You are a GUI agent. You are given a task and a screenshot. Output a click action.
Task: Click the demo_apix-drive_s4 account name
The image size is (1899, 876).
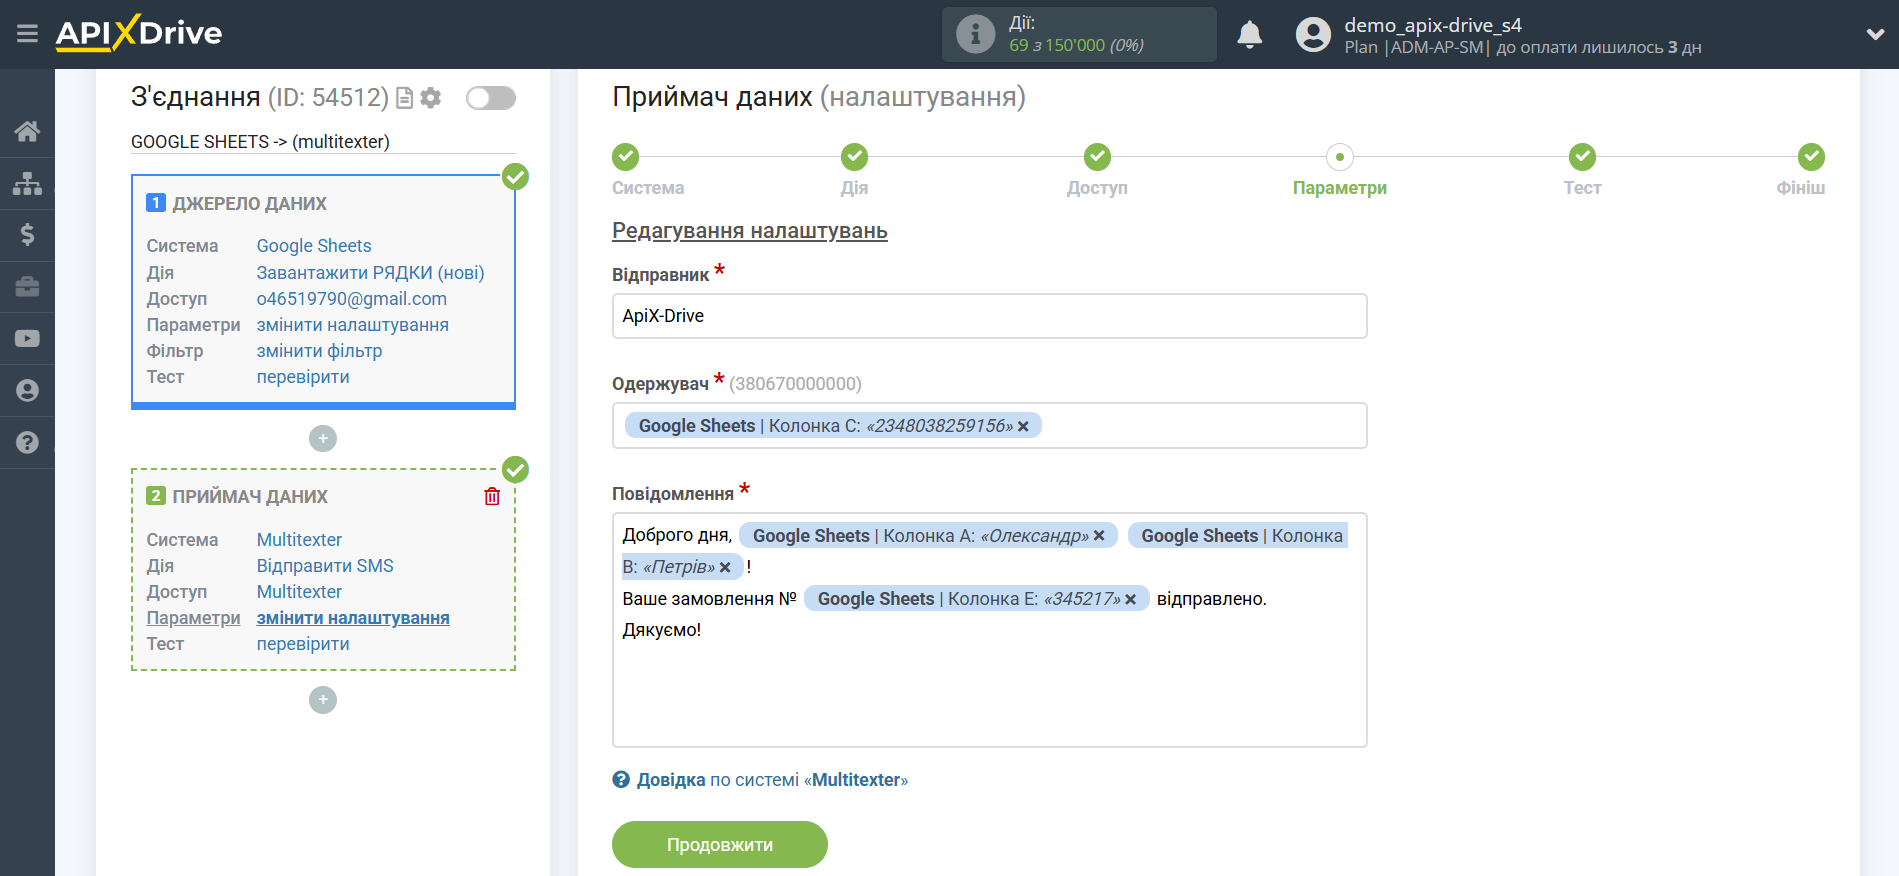tap(1432, 25)
